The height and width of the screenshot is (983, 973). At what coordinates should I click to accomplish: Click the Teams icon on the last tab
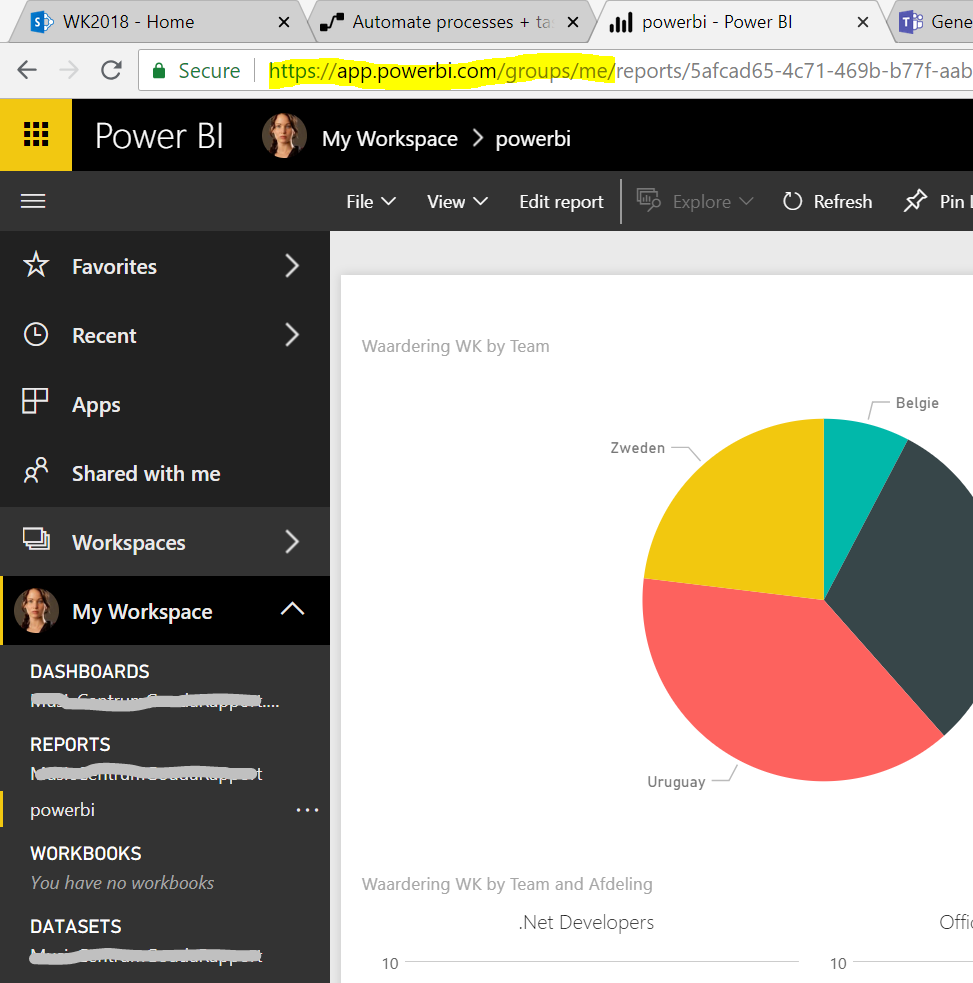911,23
